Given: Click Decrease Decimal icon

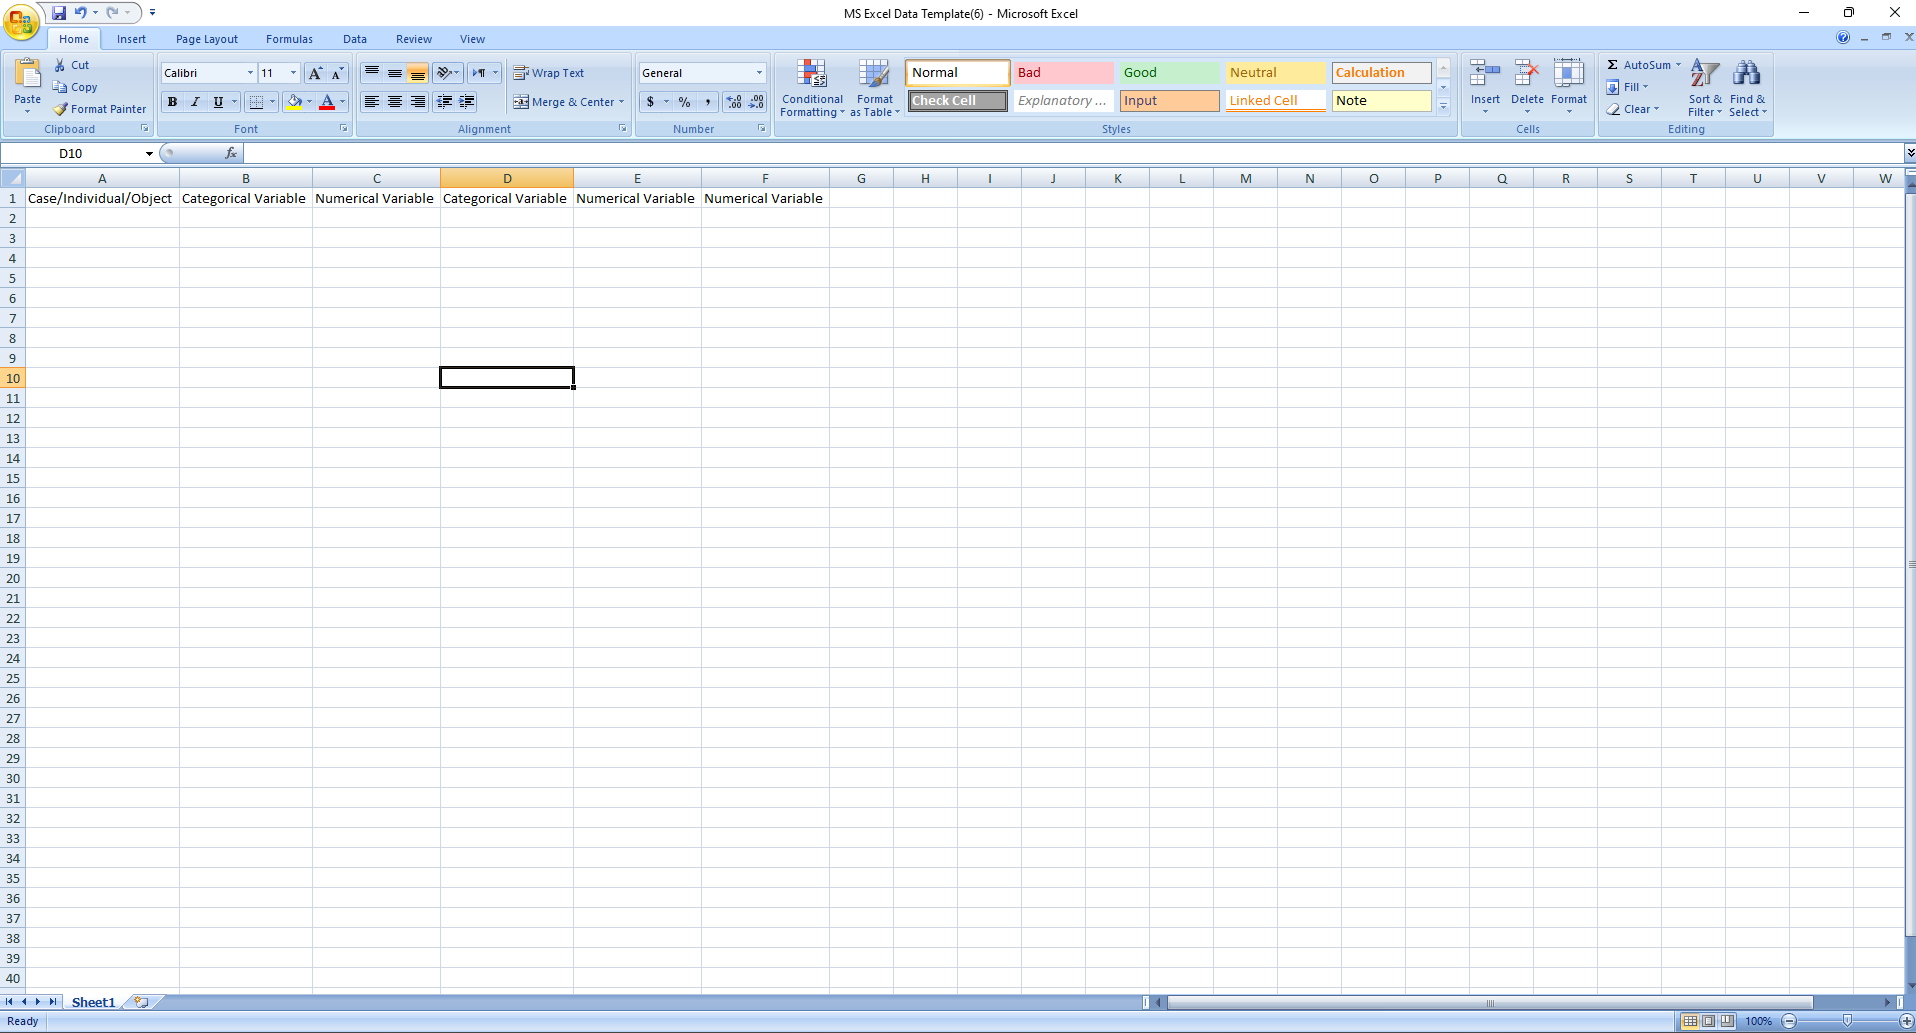Looking at the screenshot, I should coord(757,102).
